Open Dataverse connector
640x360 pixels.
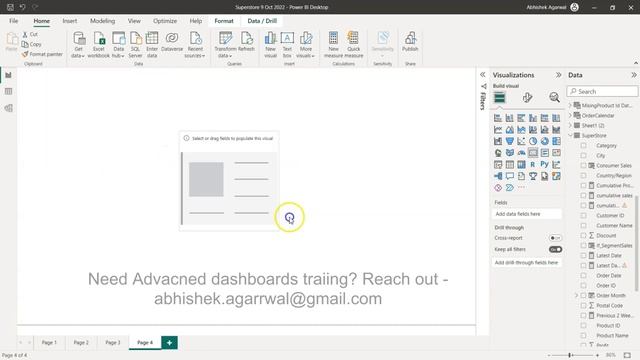point(172,42)
